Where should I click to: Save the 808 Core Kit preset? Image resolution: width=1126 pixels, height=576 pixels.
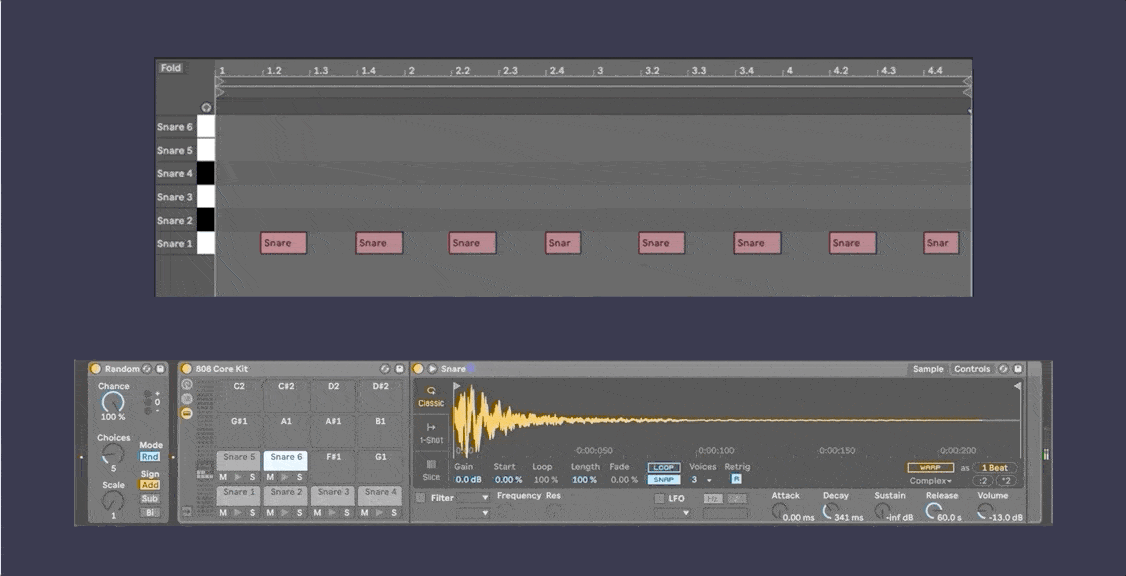click(399, 368)
